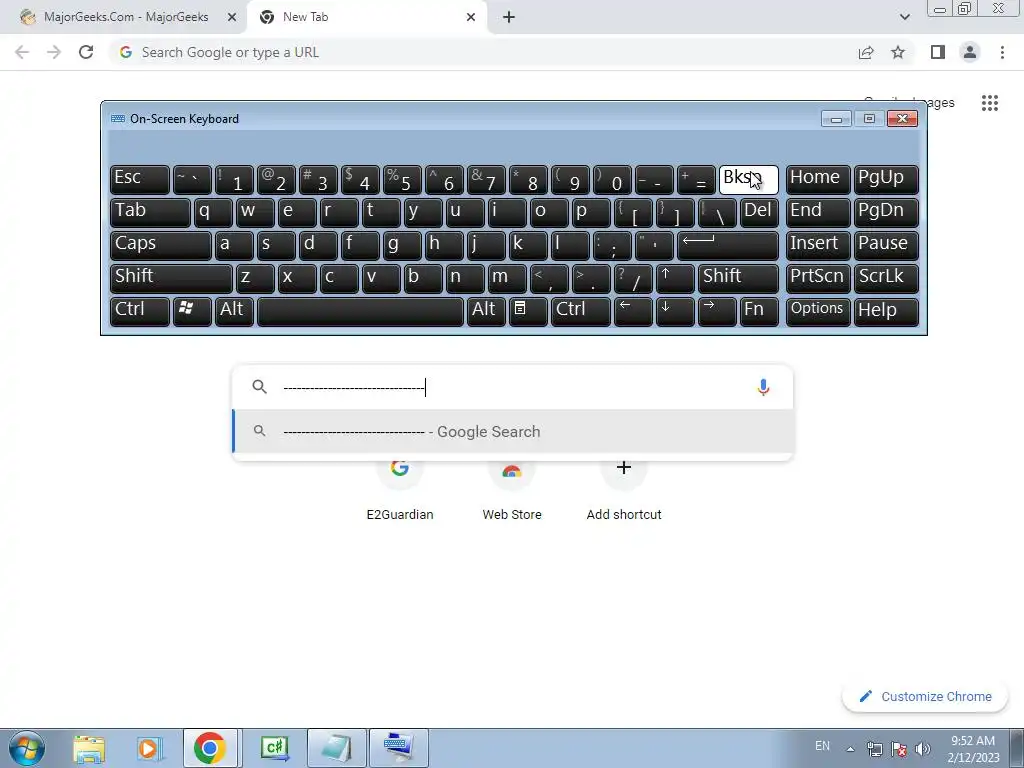This screenshot has width=1024, height=768.
Task: Click the share page icon
Action: pyautogui.click(x=866, y=52)
